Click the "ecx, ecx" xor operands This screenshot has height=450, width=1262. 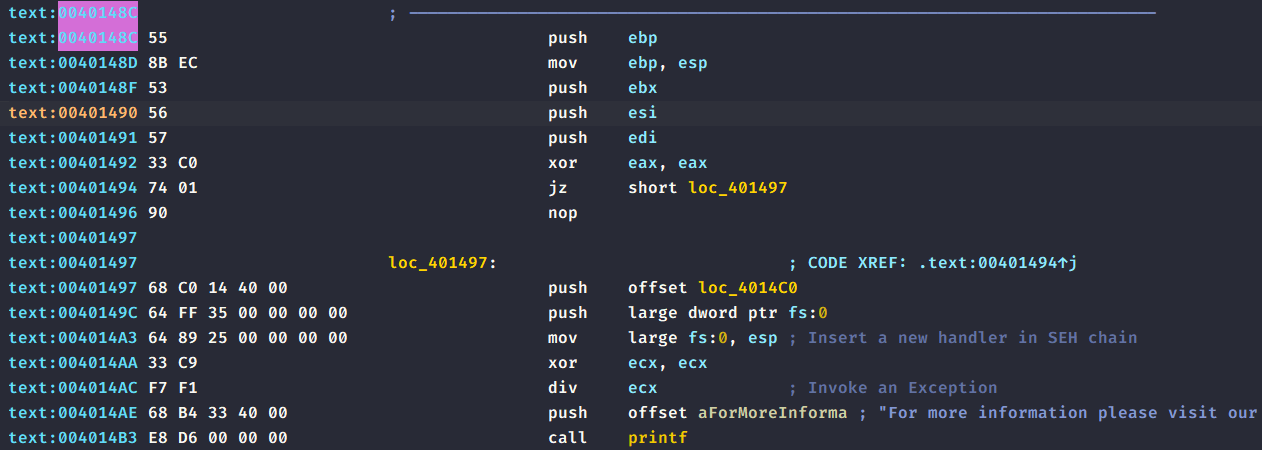(x=667, y=363)
